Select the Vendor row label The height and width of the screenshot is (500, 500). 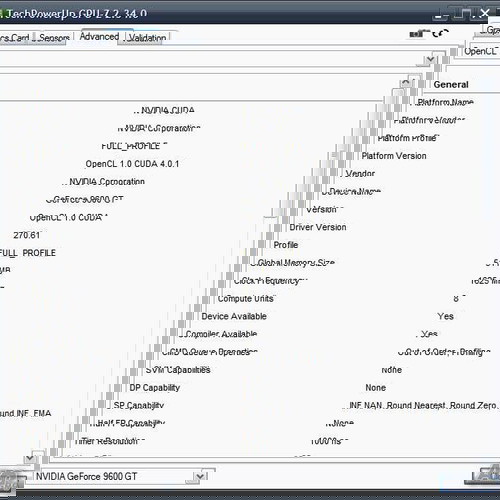point(360,174)
